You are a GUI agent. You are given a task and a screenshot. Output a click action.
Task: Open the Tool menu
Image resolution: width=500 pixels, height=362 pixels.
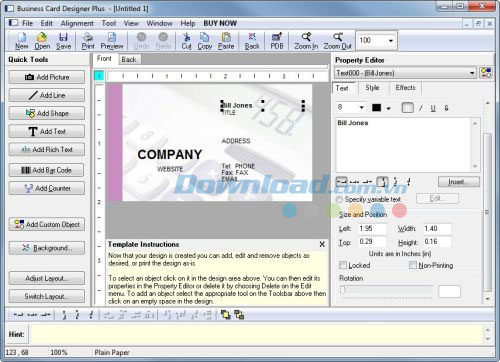(109, 23)
